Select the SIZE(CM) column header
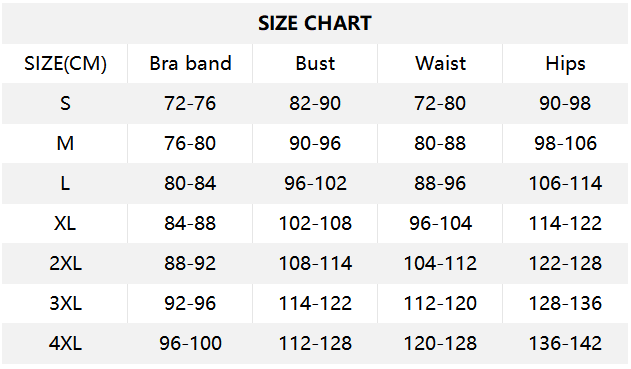This screenshot has height=369, width=631. (65, 64)
